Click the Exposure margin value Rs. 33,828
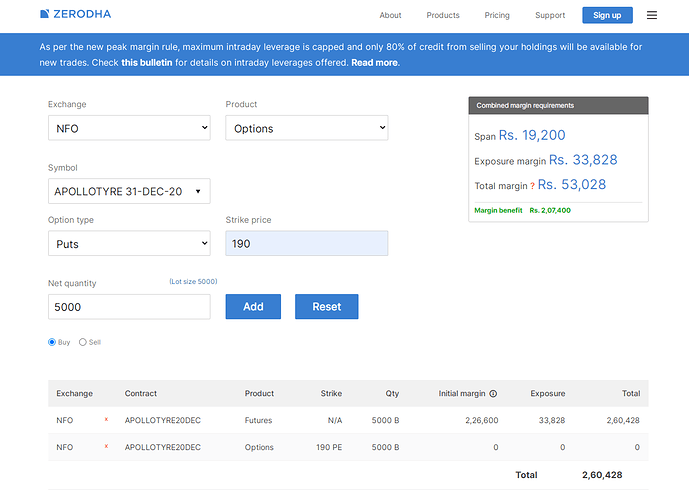Screen dimensions: 689x500 pyautogui.click(x=583, y=160)
